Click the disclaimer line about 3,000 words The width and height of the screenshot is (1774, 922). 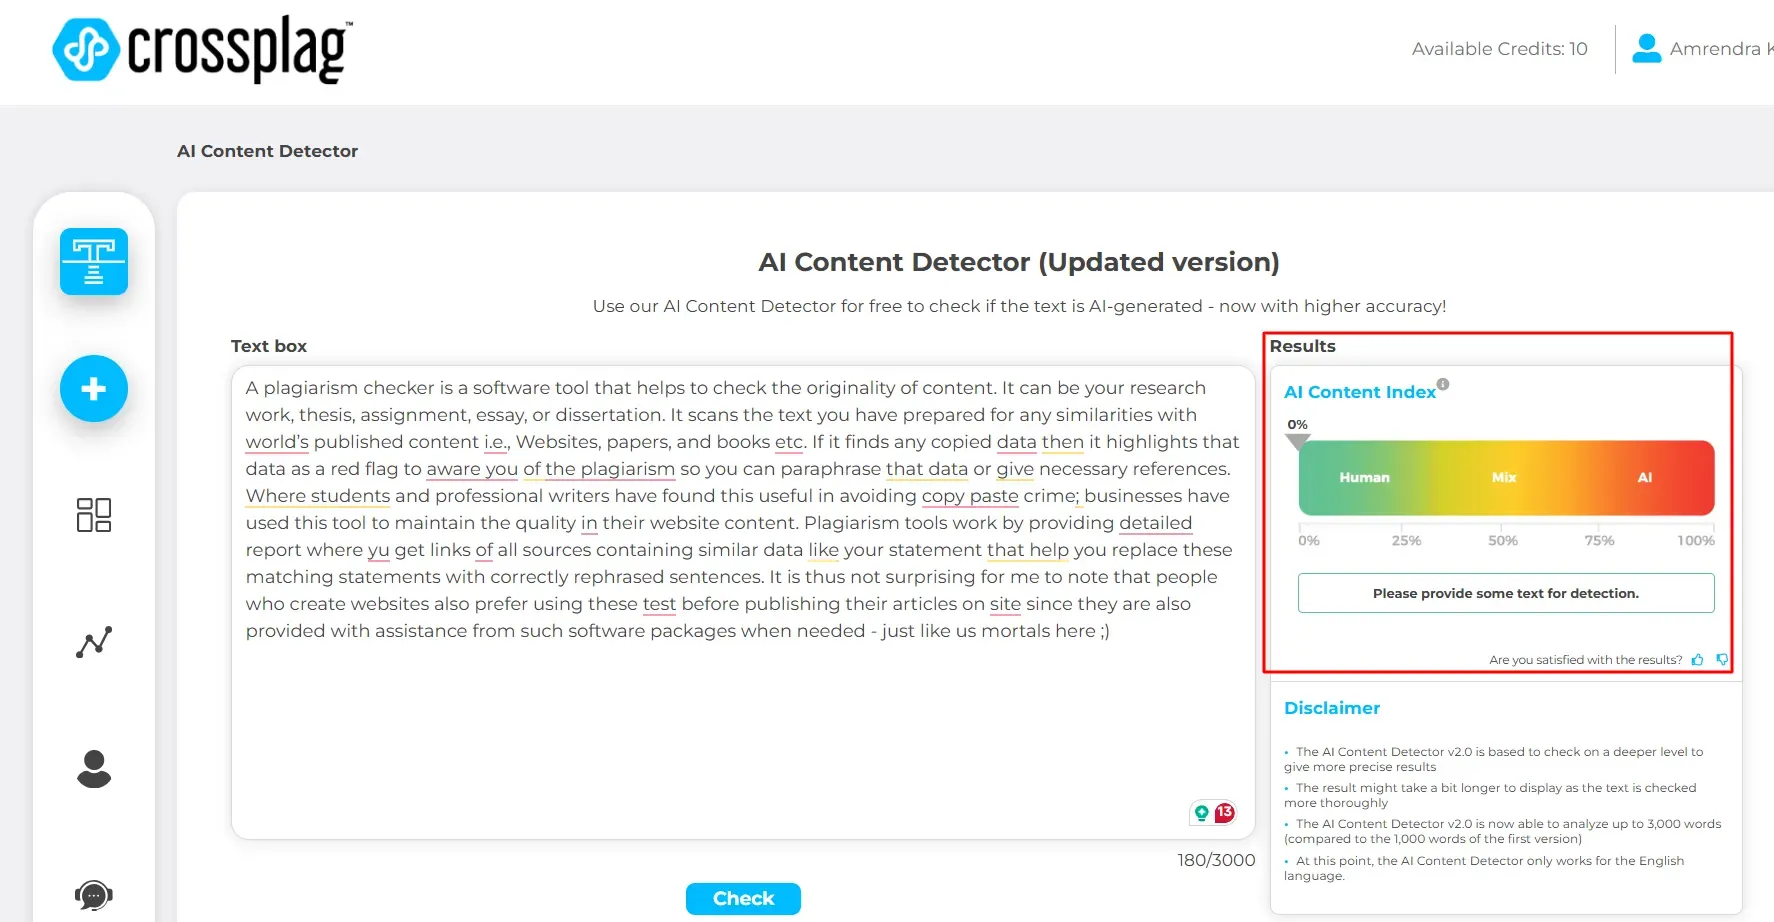[1503, 831]
